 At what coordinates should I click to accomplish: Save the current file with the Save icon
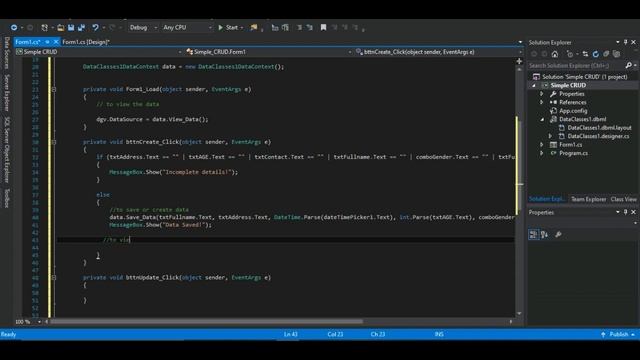click(71, 27)
